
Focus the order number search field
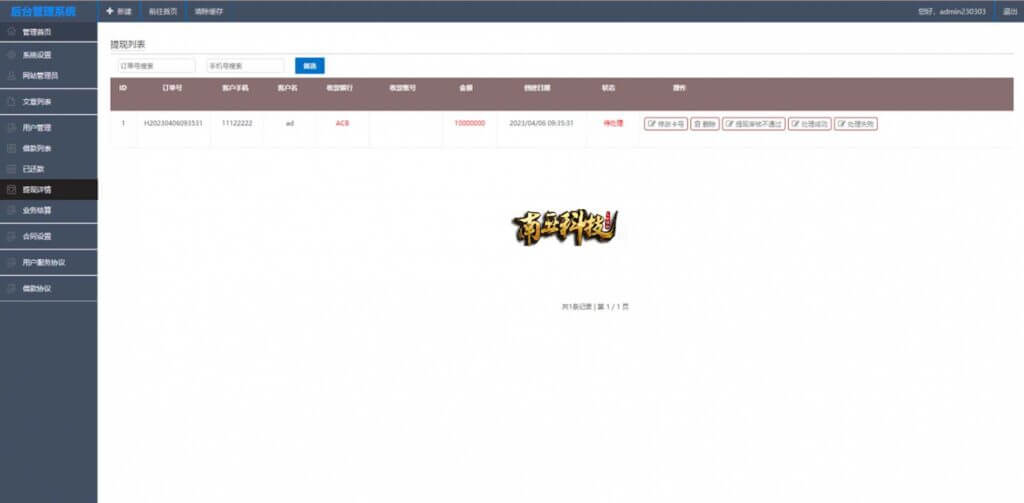(x=156, y=66)
